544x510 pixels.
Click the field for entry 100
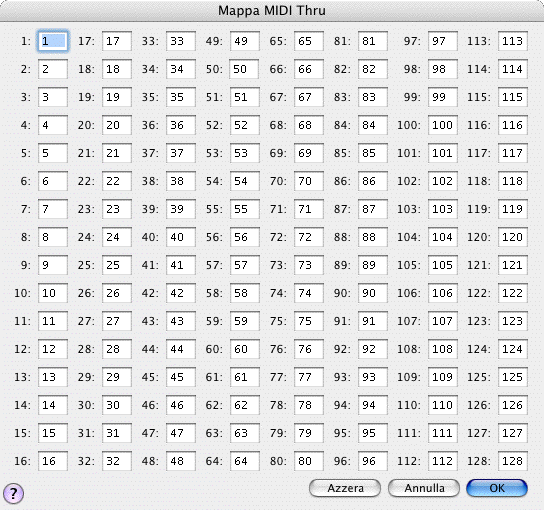click(x=443, y=125)
